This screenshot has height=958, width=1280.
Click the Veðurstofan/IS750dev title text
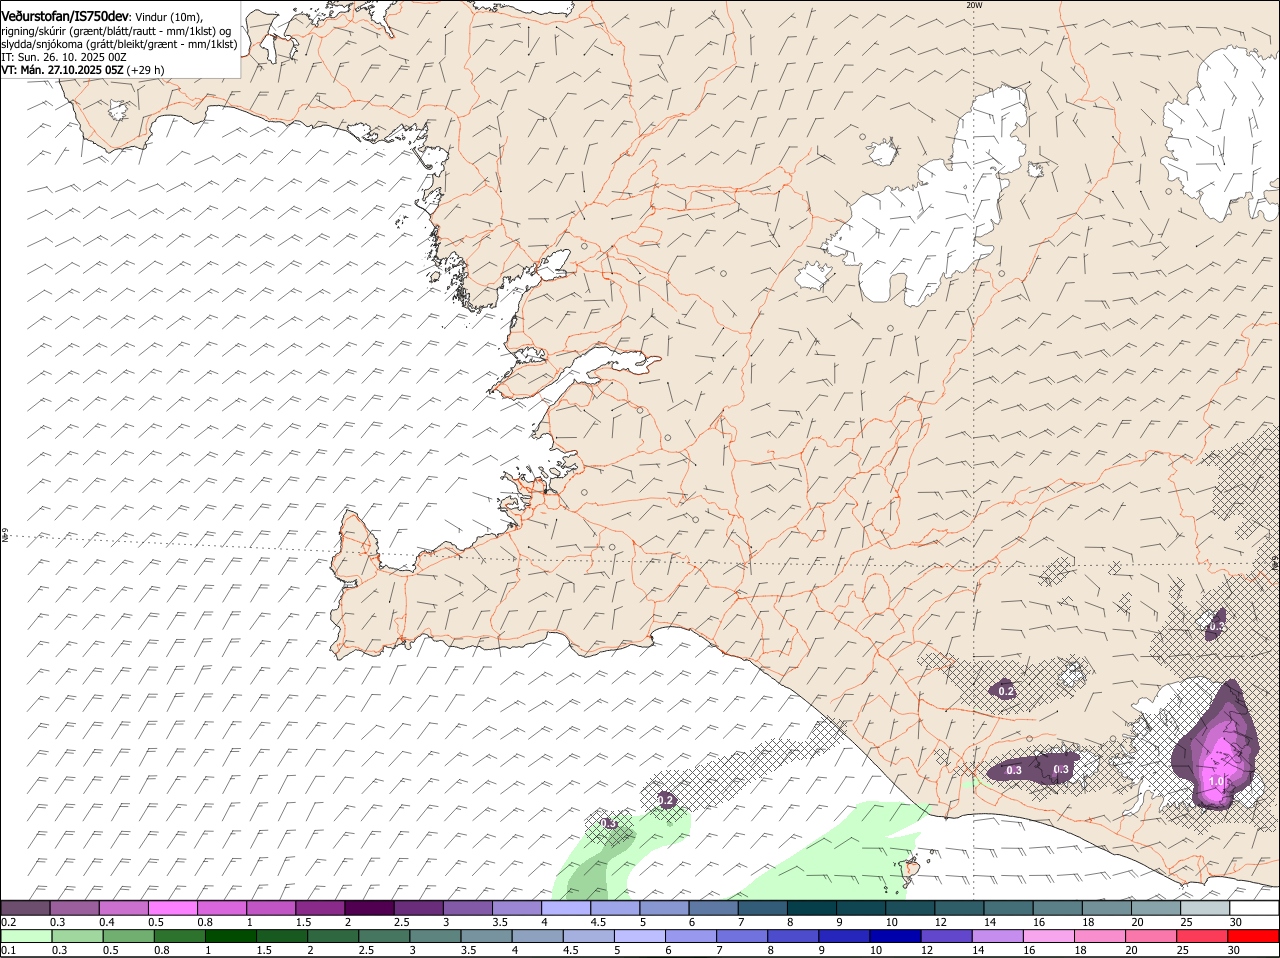tap(65, 16)
